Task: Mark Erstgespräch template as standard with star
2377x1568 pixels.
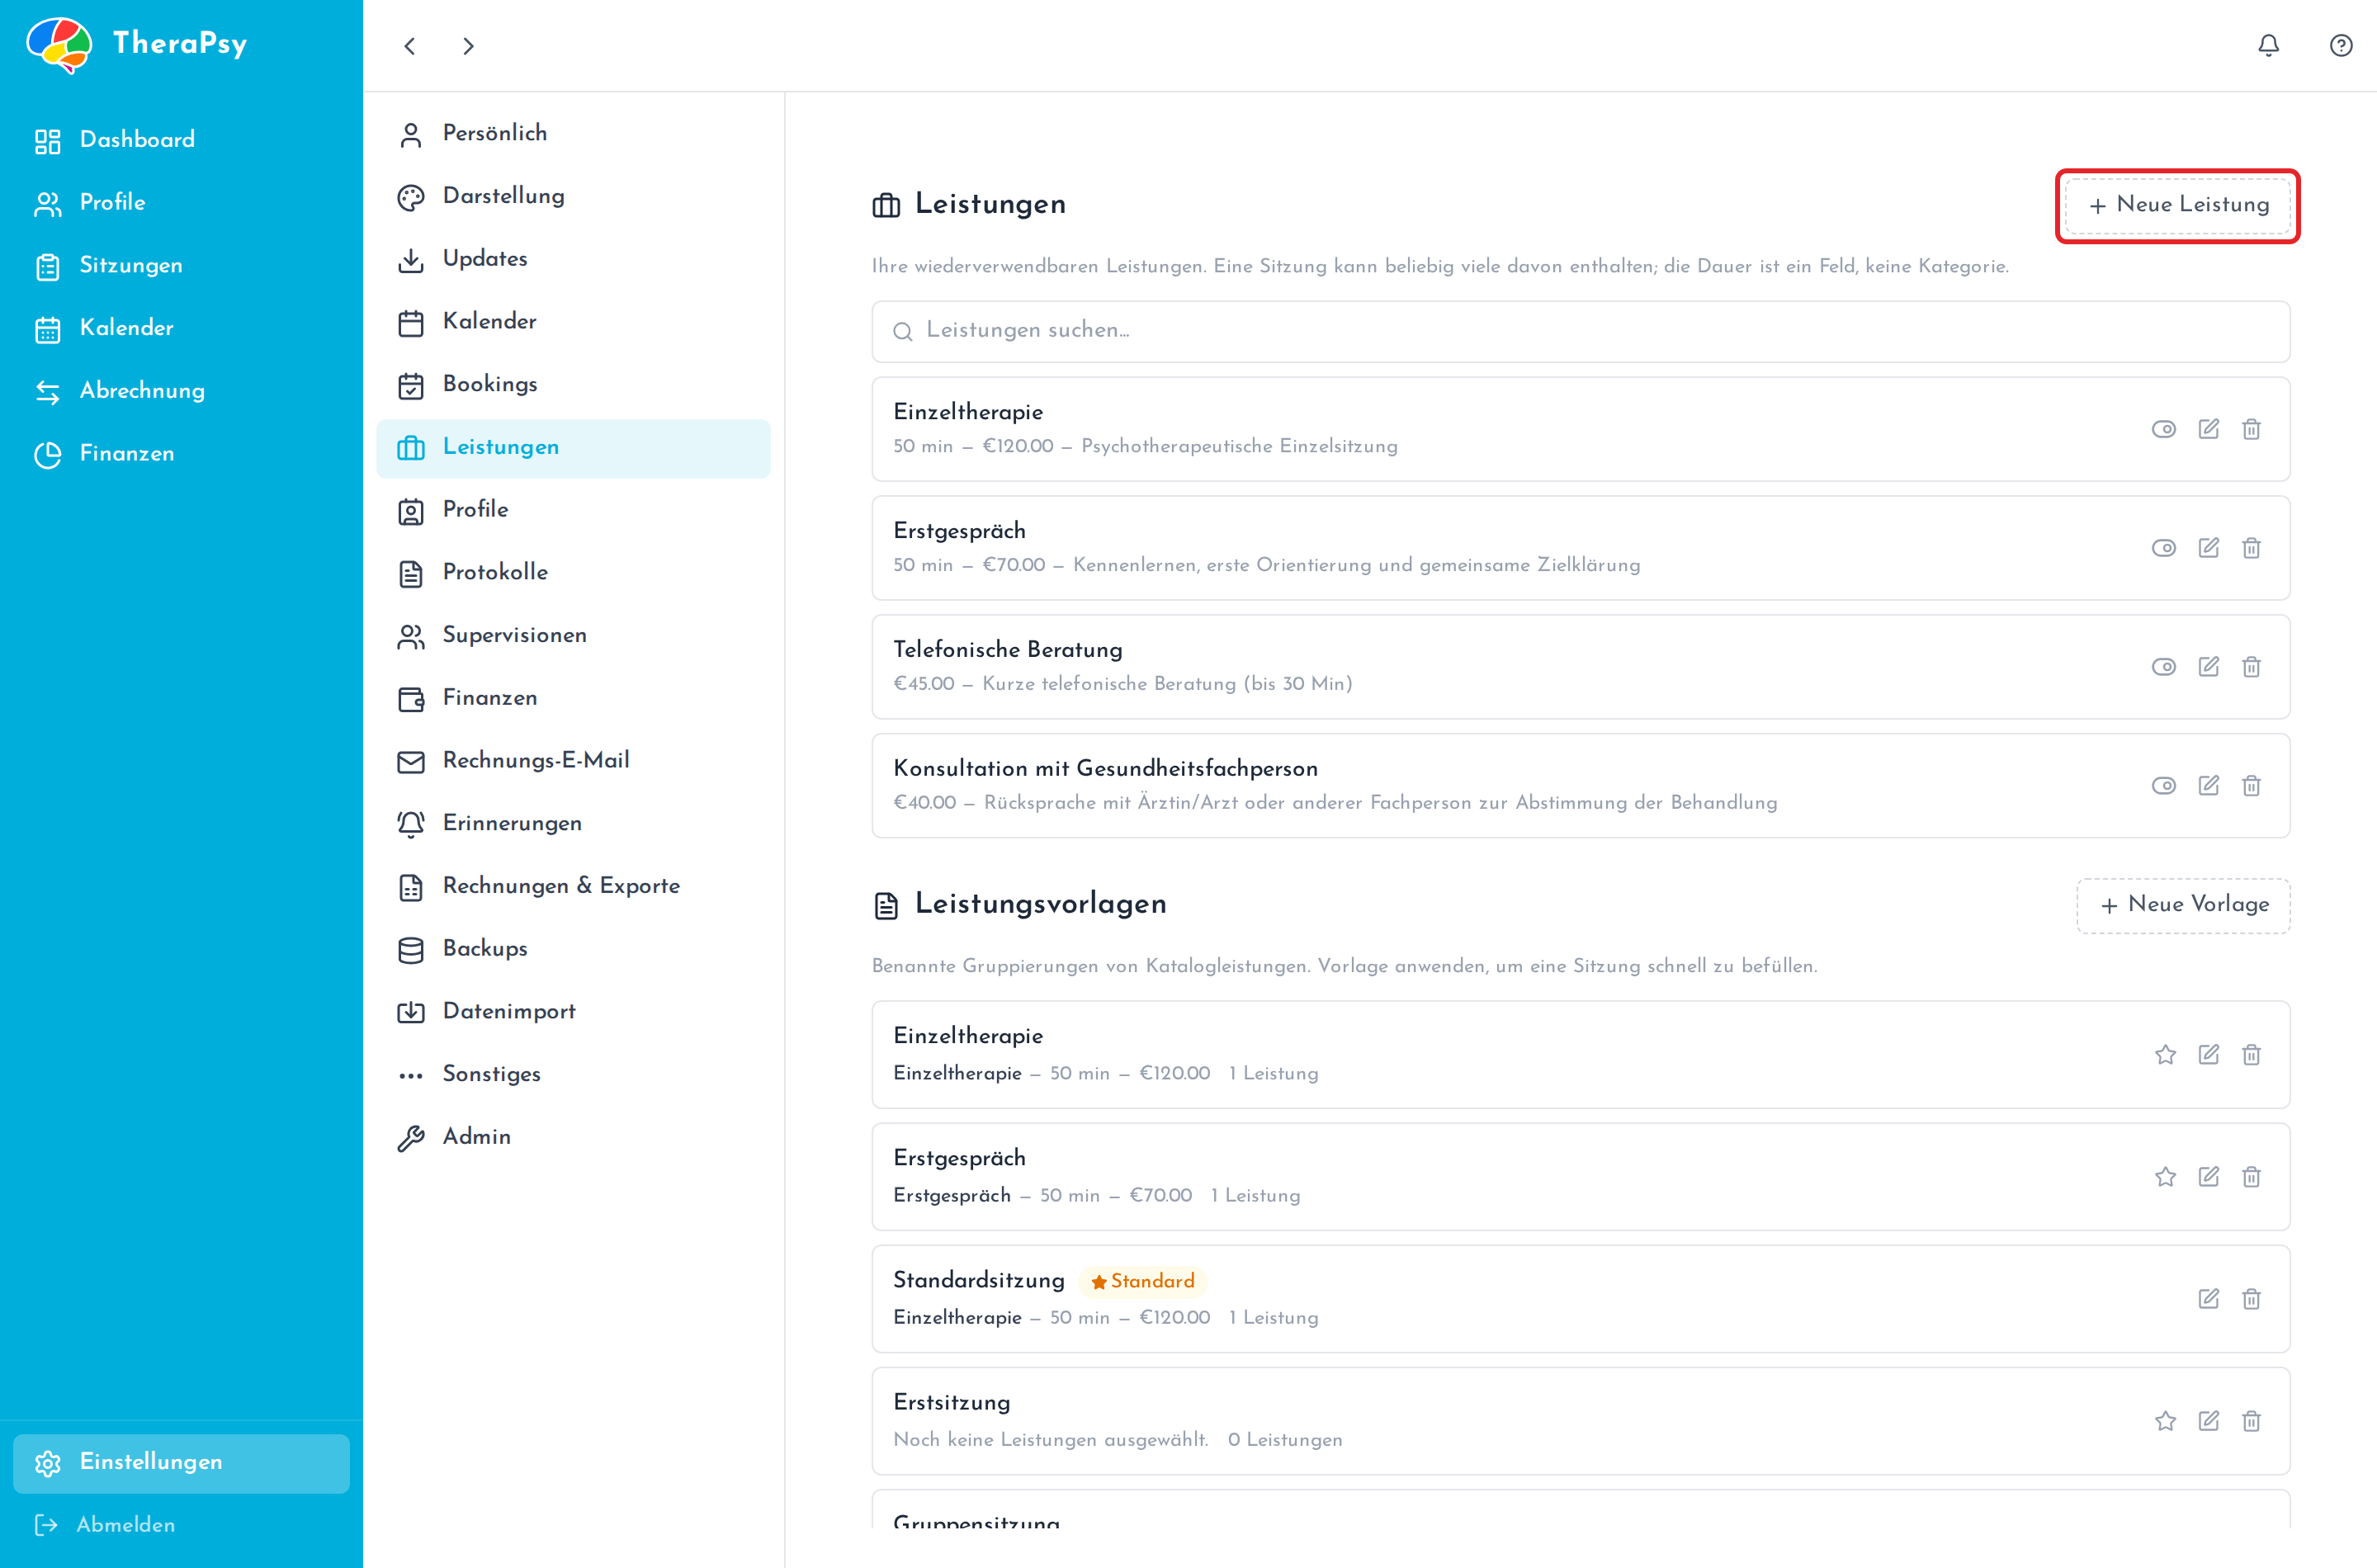Action: tap(2165, 1177)
